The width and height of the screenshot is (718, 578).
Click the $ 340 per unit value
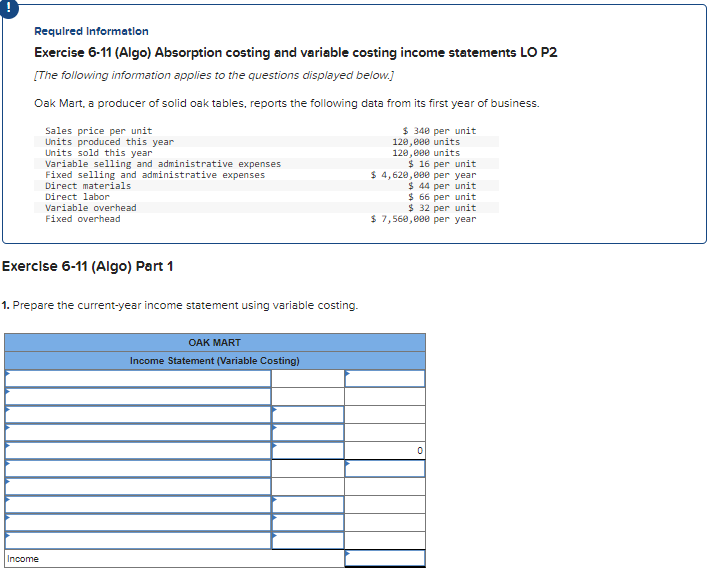[439, 131]
